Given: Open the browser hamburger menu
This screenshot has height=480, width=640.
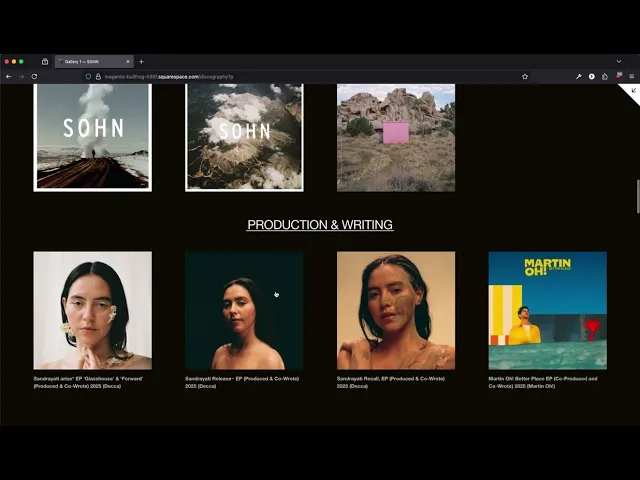Looking at the screenshot, I should [631, 77].
